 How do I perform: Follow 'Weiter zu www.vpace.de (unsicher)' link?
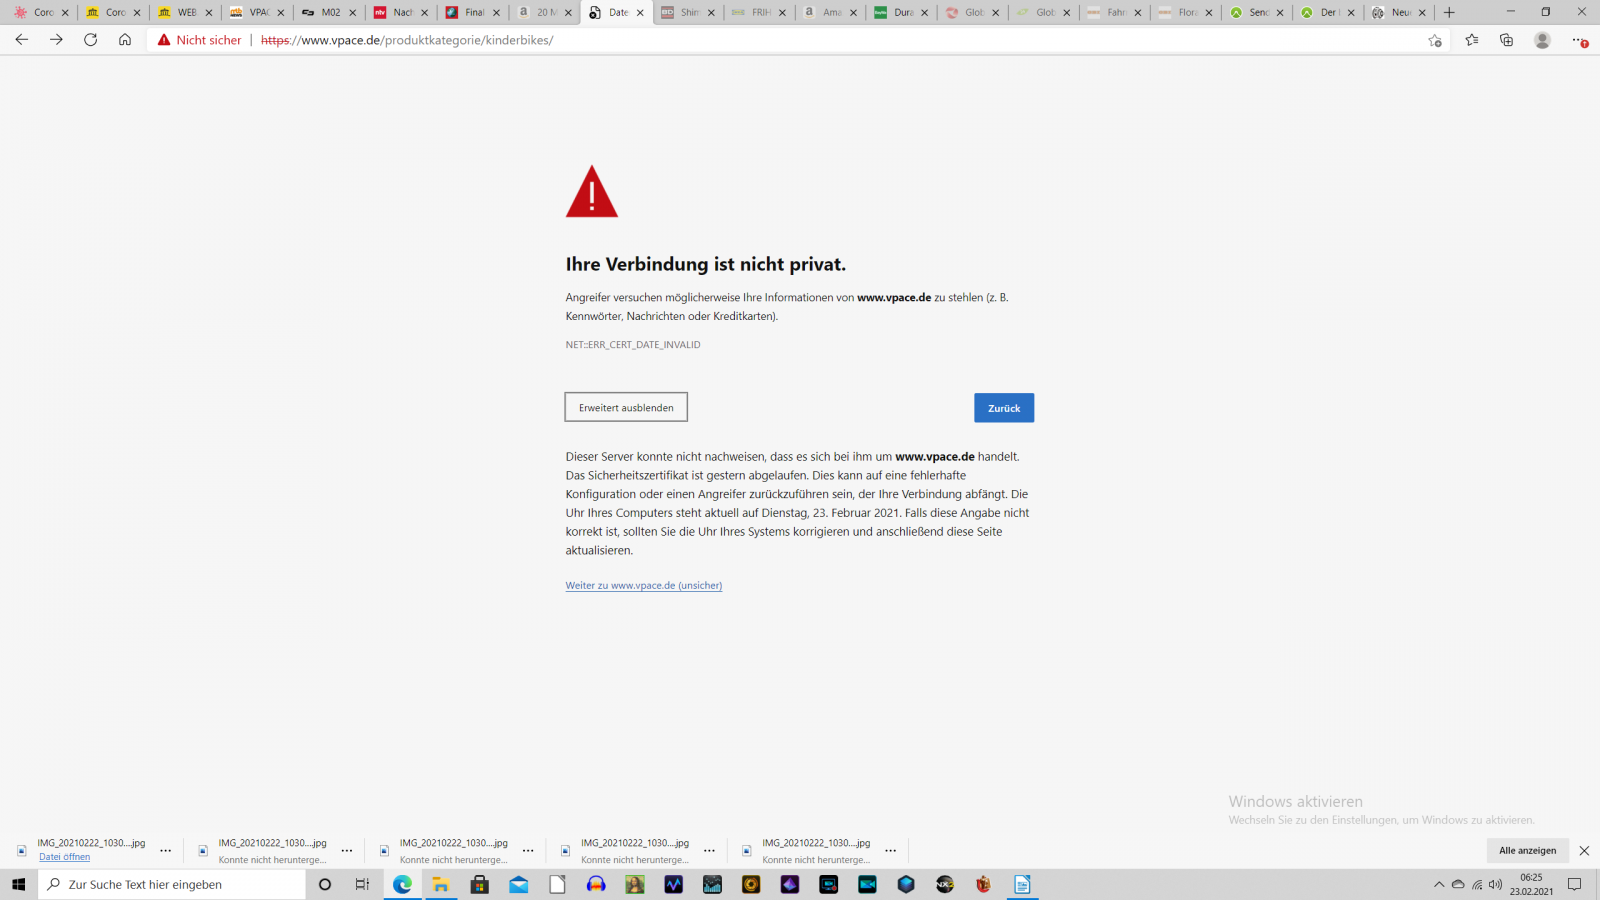643,586
